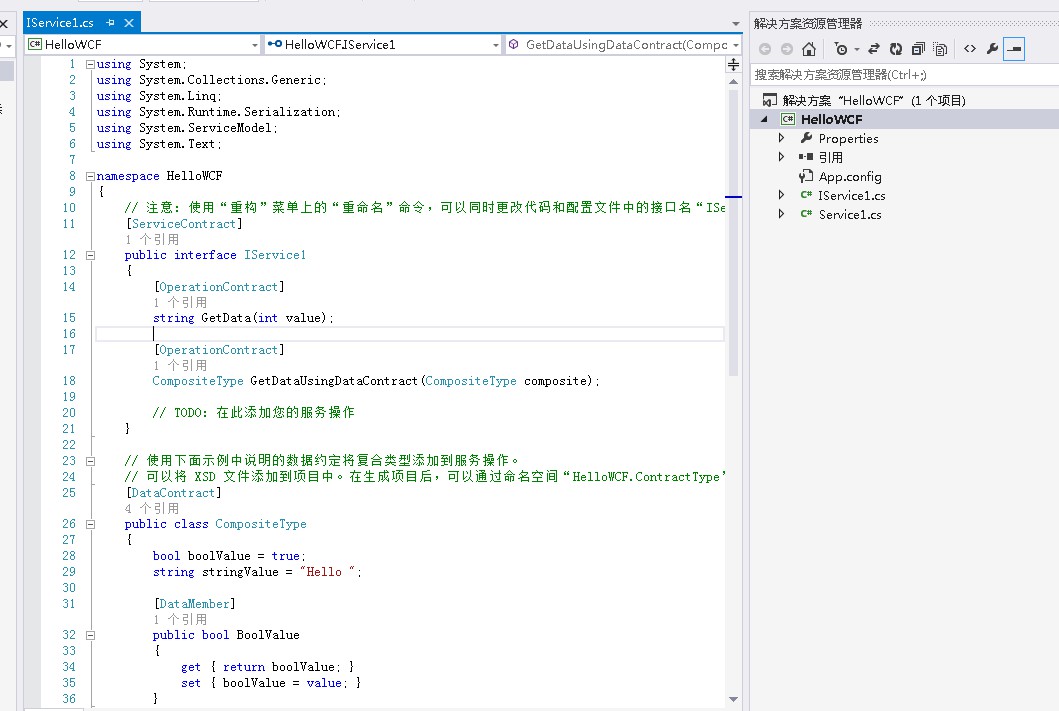The image size is (1059, 711).
Task: Click GetData method name on line 15
Action: tap(226, 318)
